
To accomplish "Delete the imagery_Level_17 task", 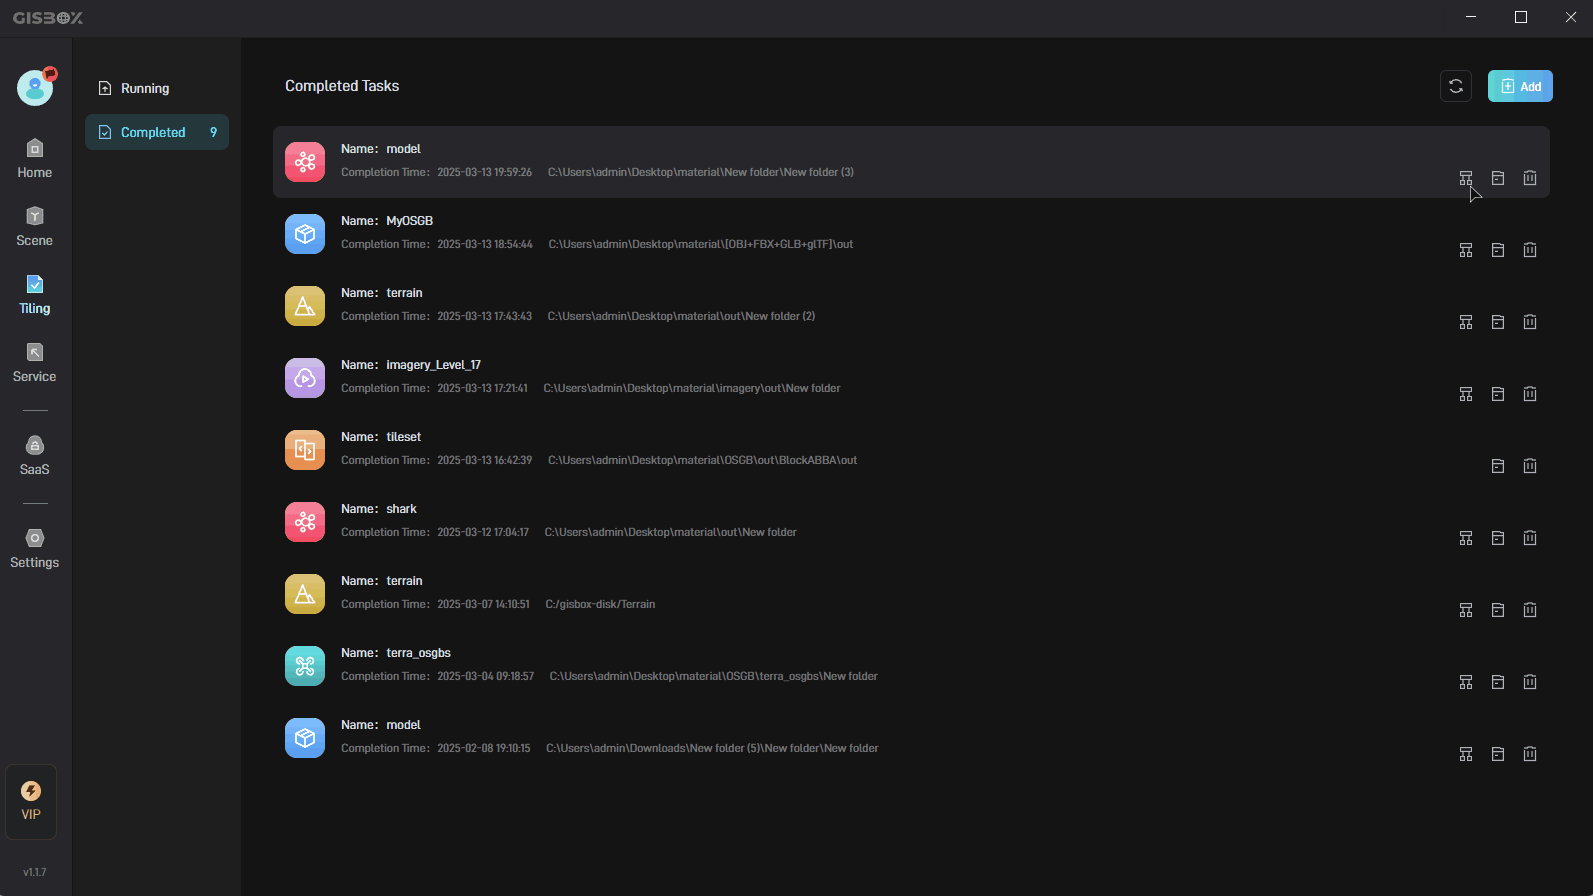I will click(1530, 394).
